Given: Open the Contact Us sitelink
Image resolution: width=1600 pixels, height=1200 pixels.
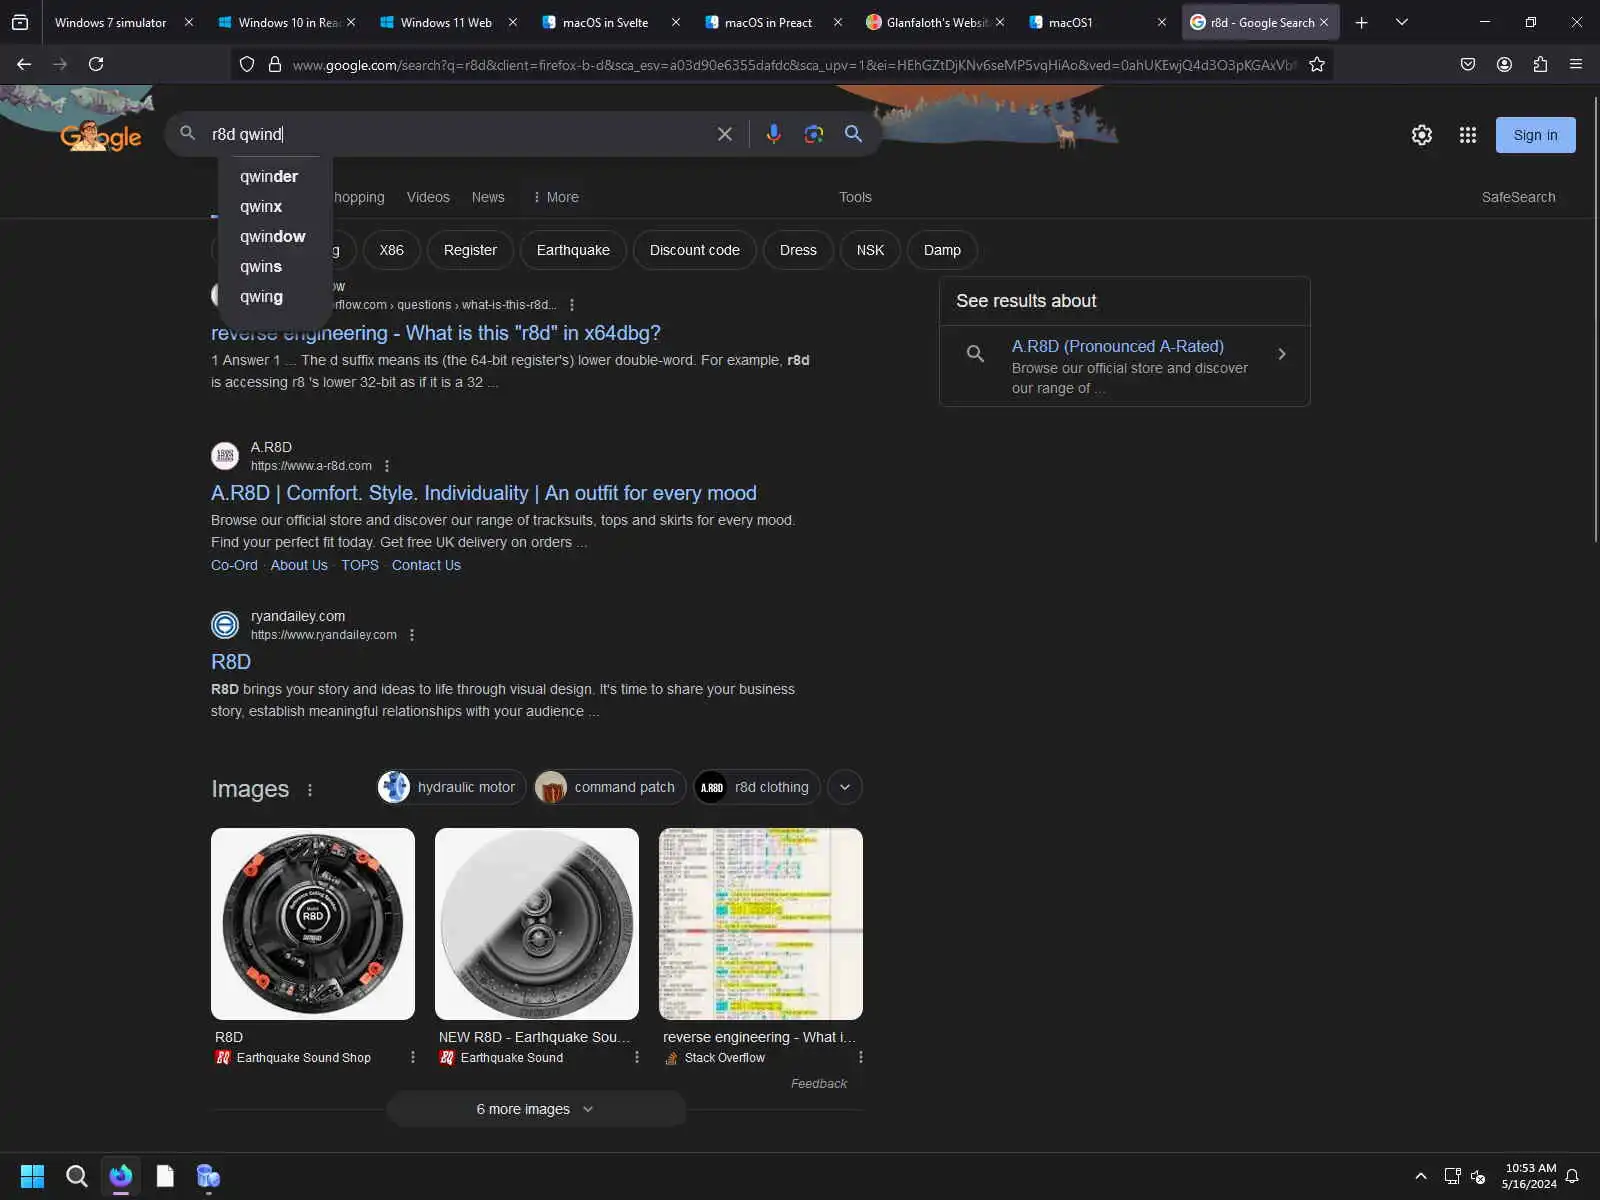Looking at the screenshot, I should 426,565.
